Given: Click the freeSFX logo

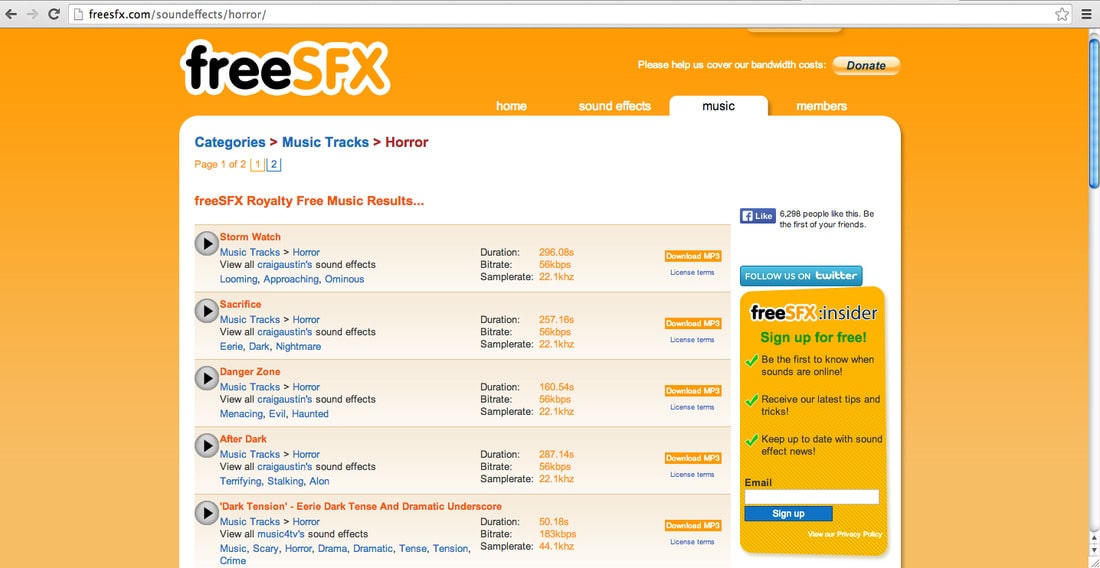Looking at the screenshot, I should pos(285,68).
